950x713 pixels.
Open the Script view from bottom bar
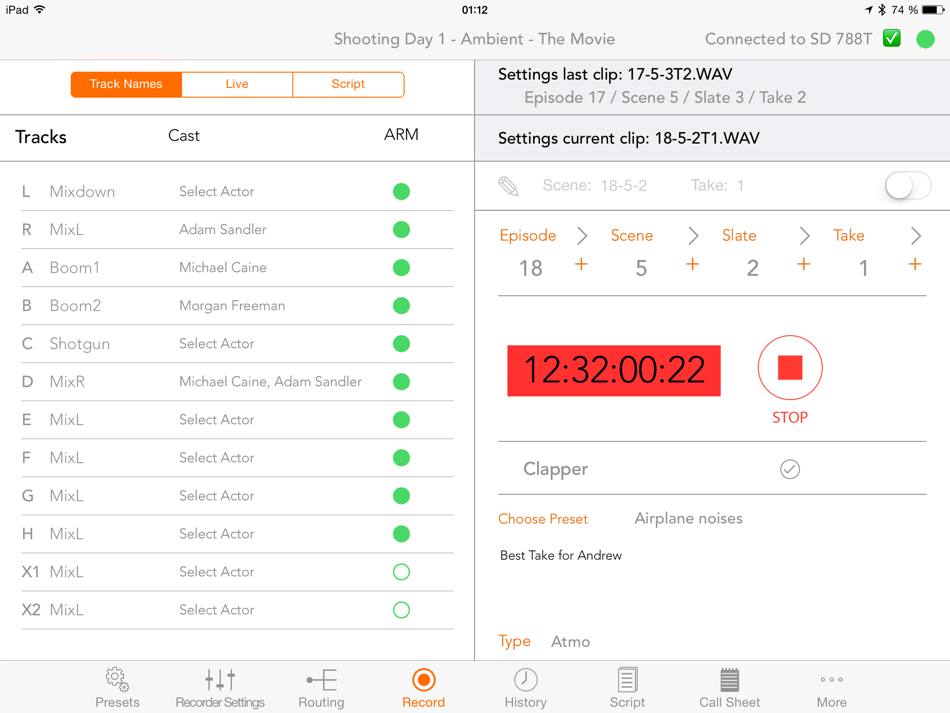coord(627,688)
